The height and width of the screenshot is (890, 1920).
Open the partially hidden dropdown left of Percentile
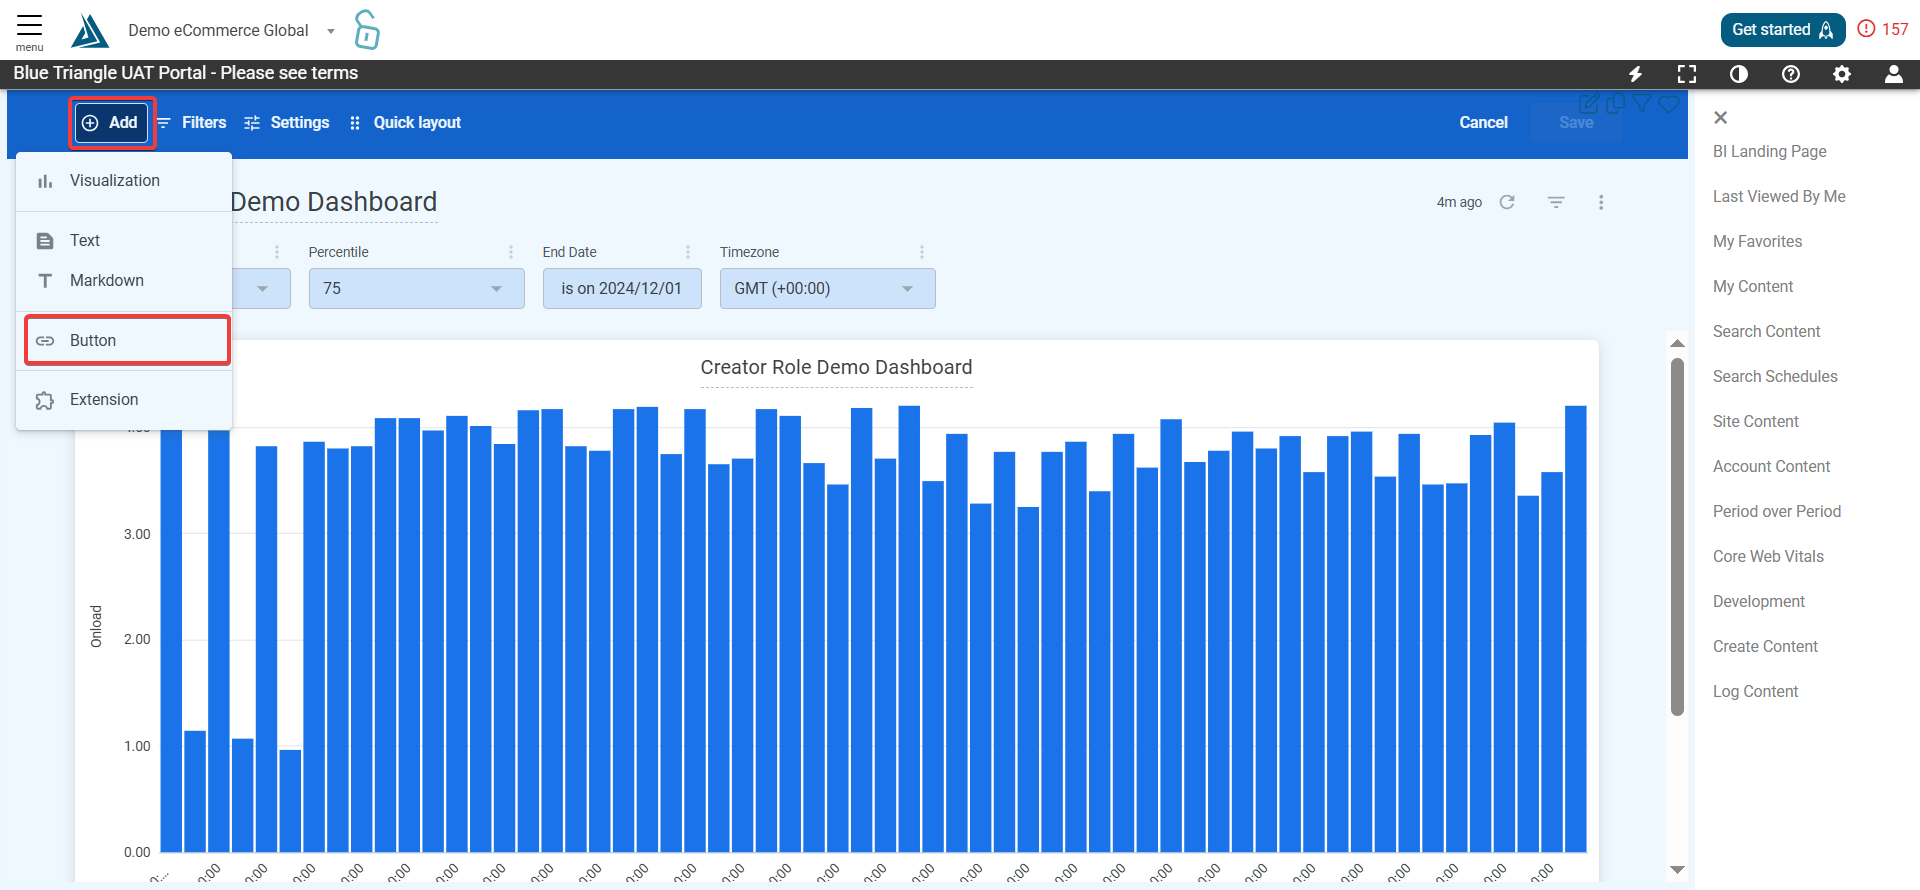(x=261, y=288)
